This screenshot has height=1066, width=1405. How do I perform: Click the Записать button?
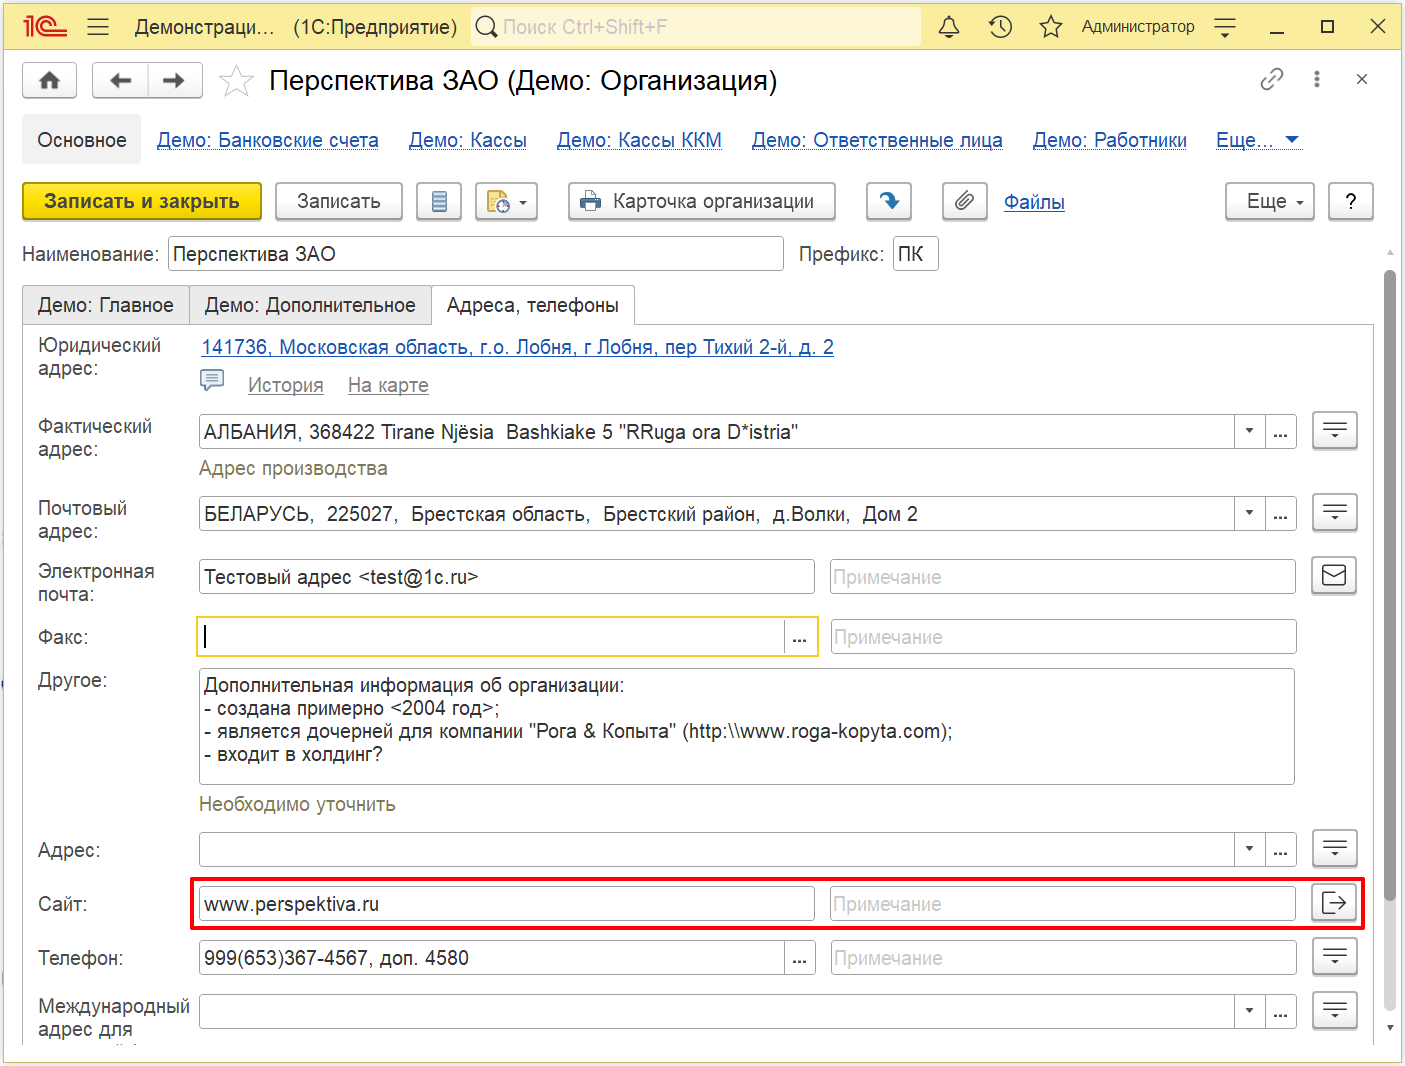tap(339, 201)
